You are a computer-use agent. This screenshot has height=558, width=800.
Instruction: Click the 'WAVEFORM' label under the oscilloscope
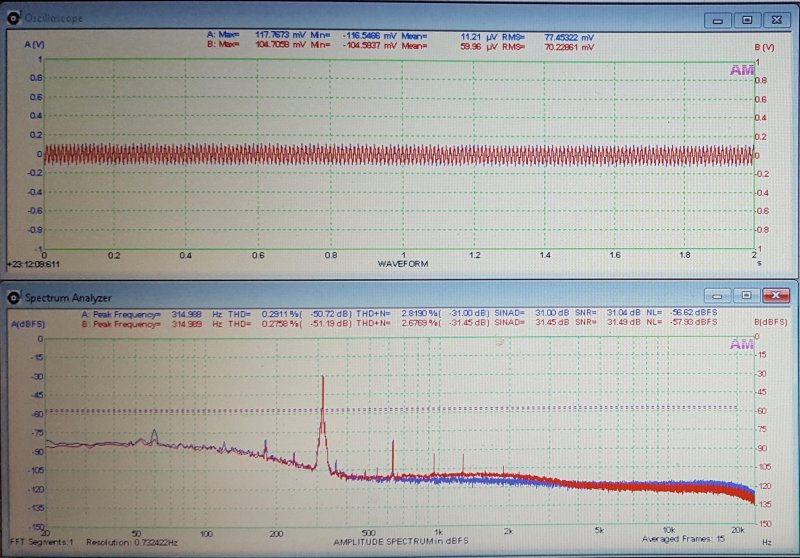(x=403, y=264)
